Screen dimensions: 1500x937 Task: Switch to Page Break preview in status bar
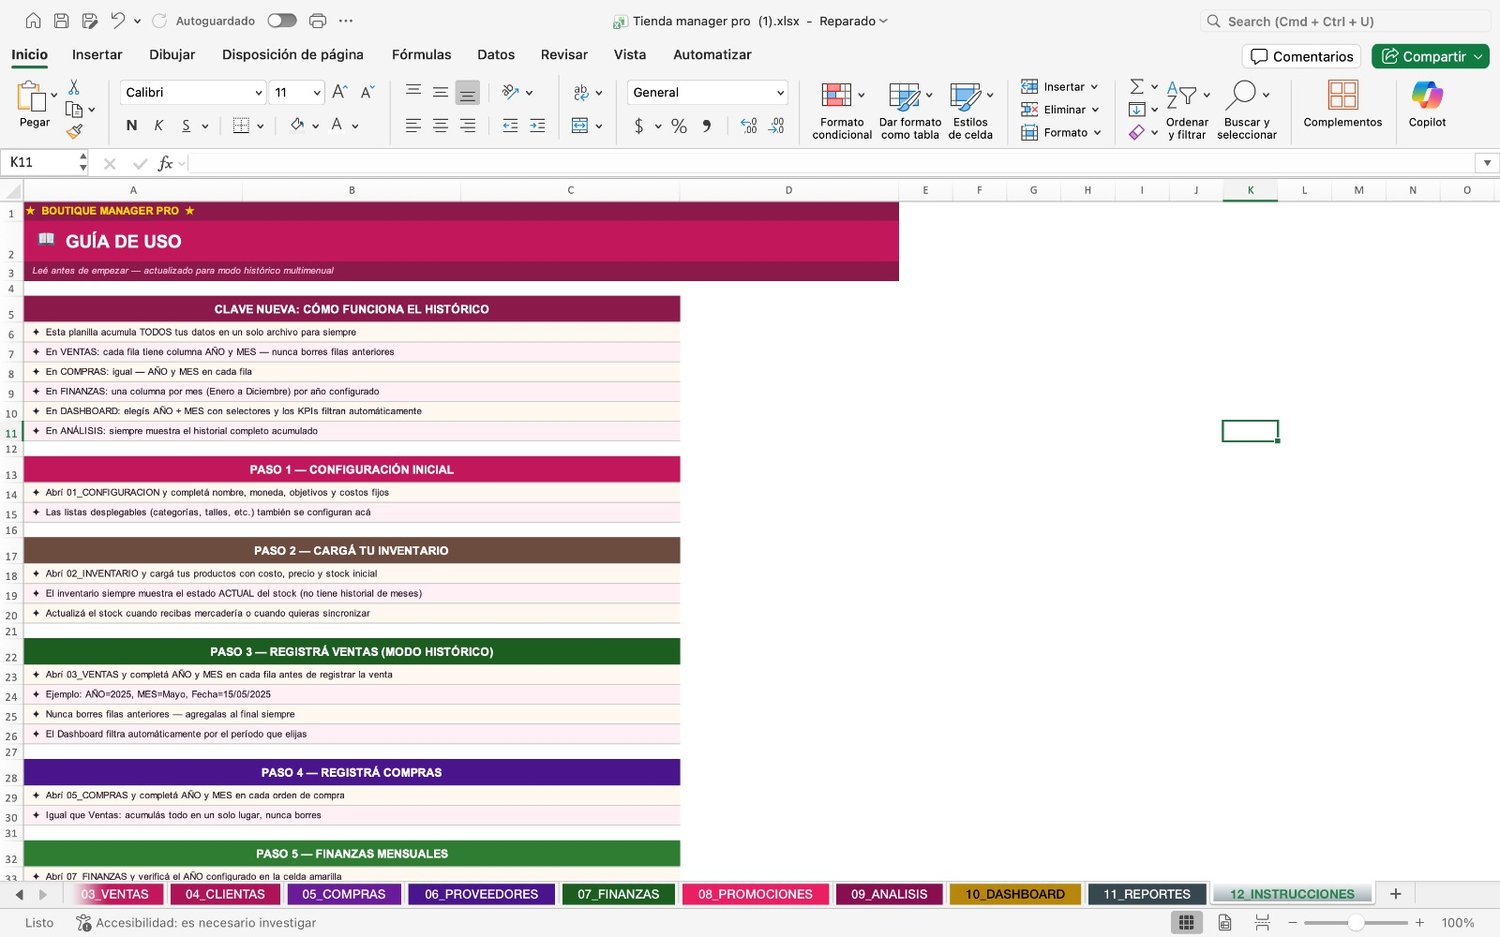click(1262, 922)
